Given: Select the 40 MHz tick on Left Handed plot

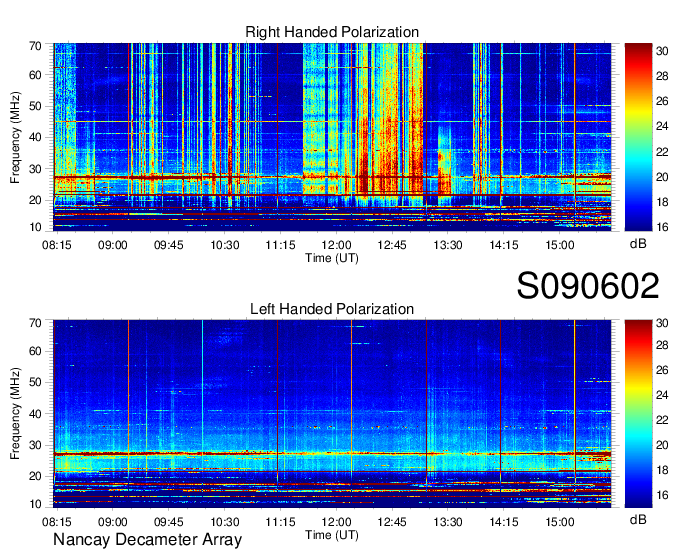Looking at the screenshot, I should pyautogui.click(x=35, y=414).
